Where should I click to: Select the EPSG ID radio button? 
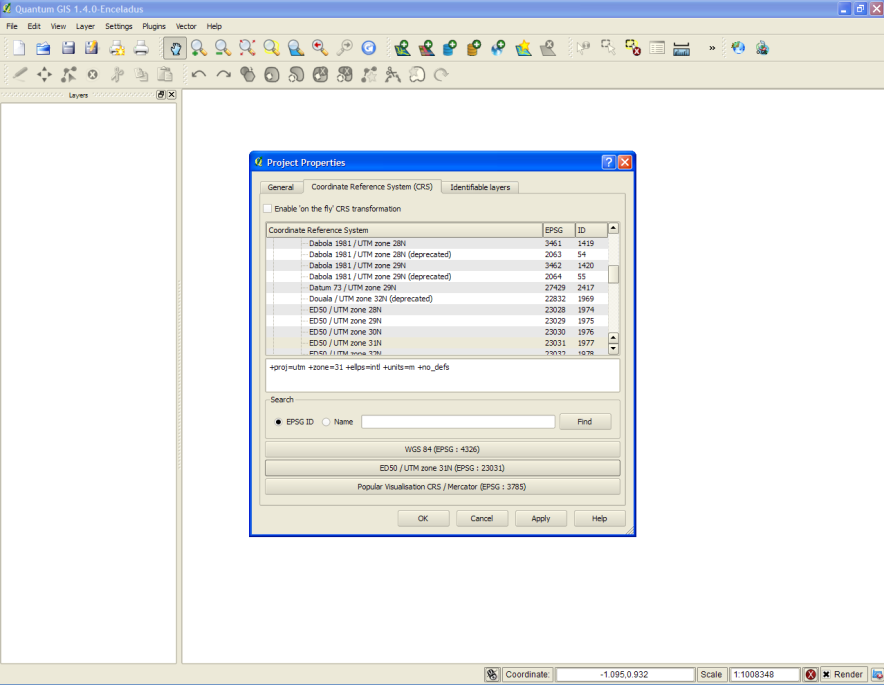278,422
